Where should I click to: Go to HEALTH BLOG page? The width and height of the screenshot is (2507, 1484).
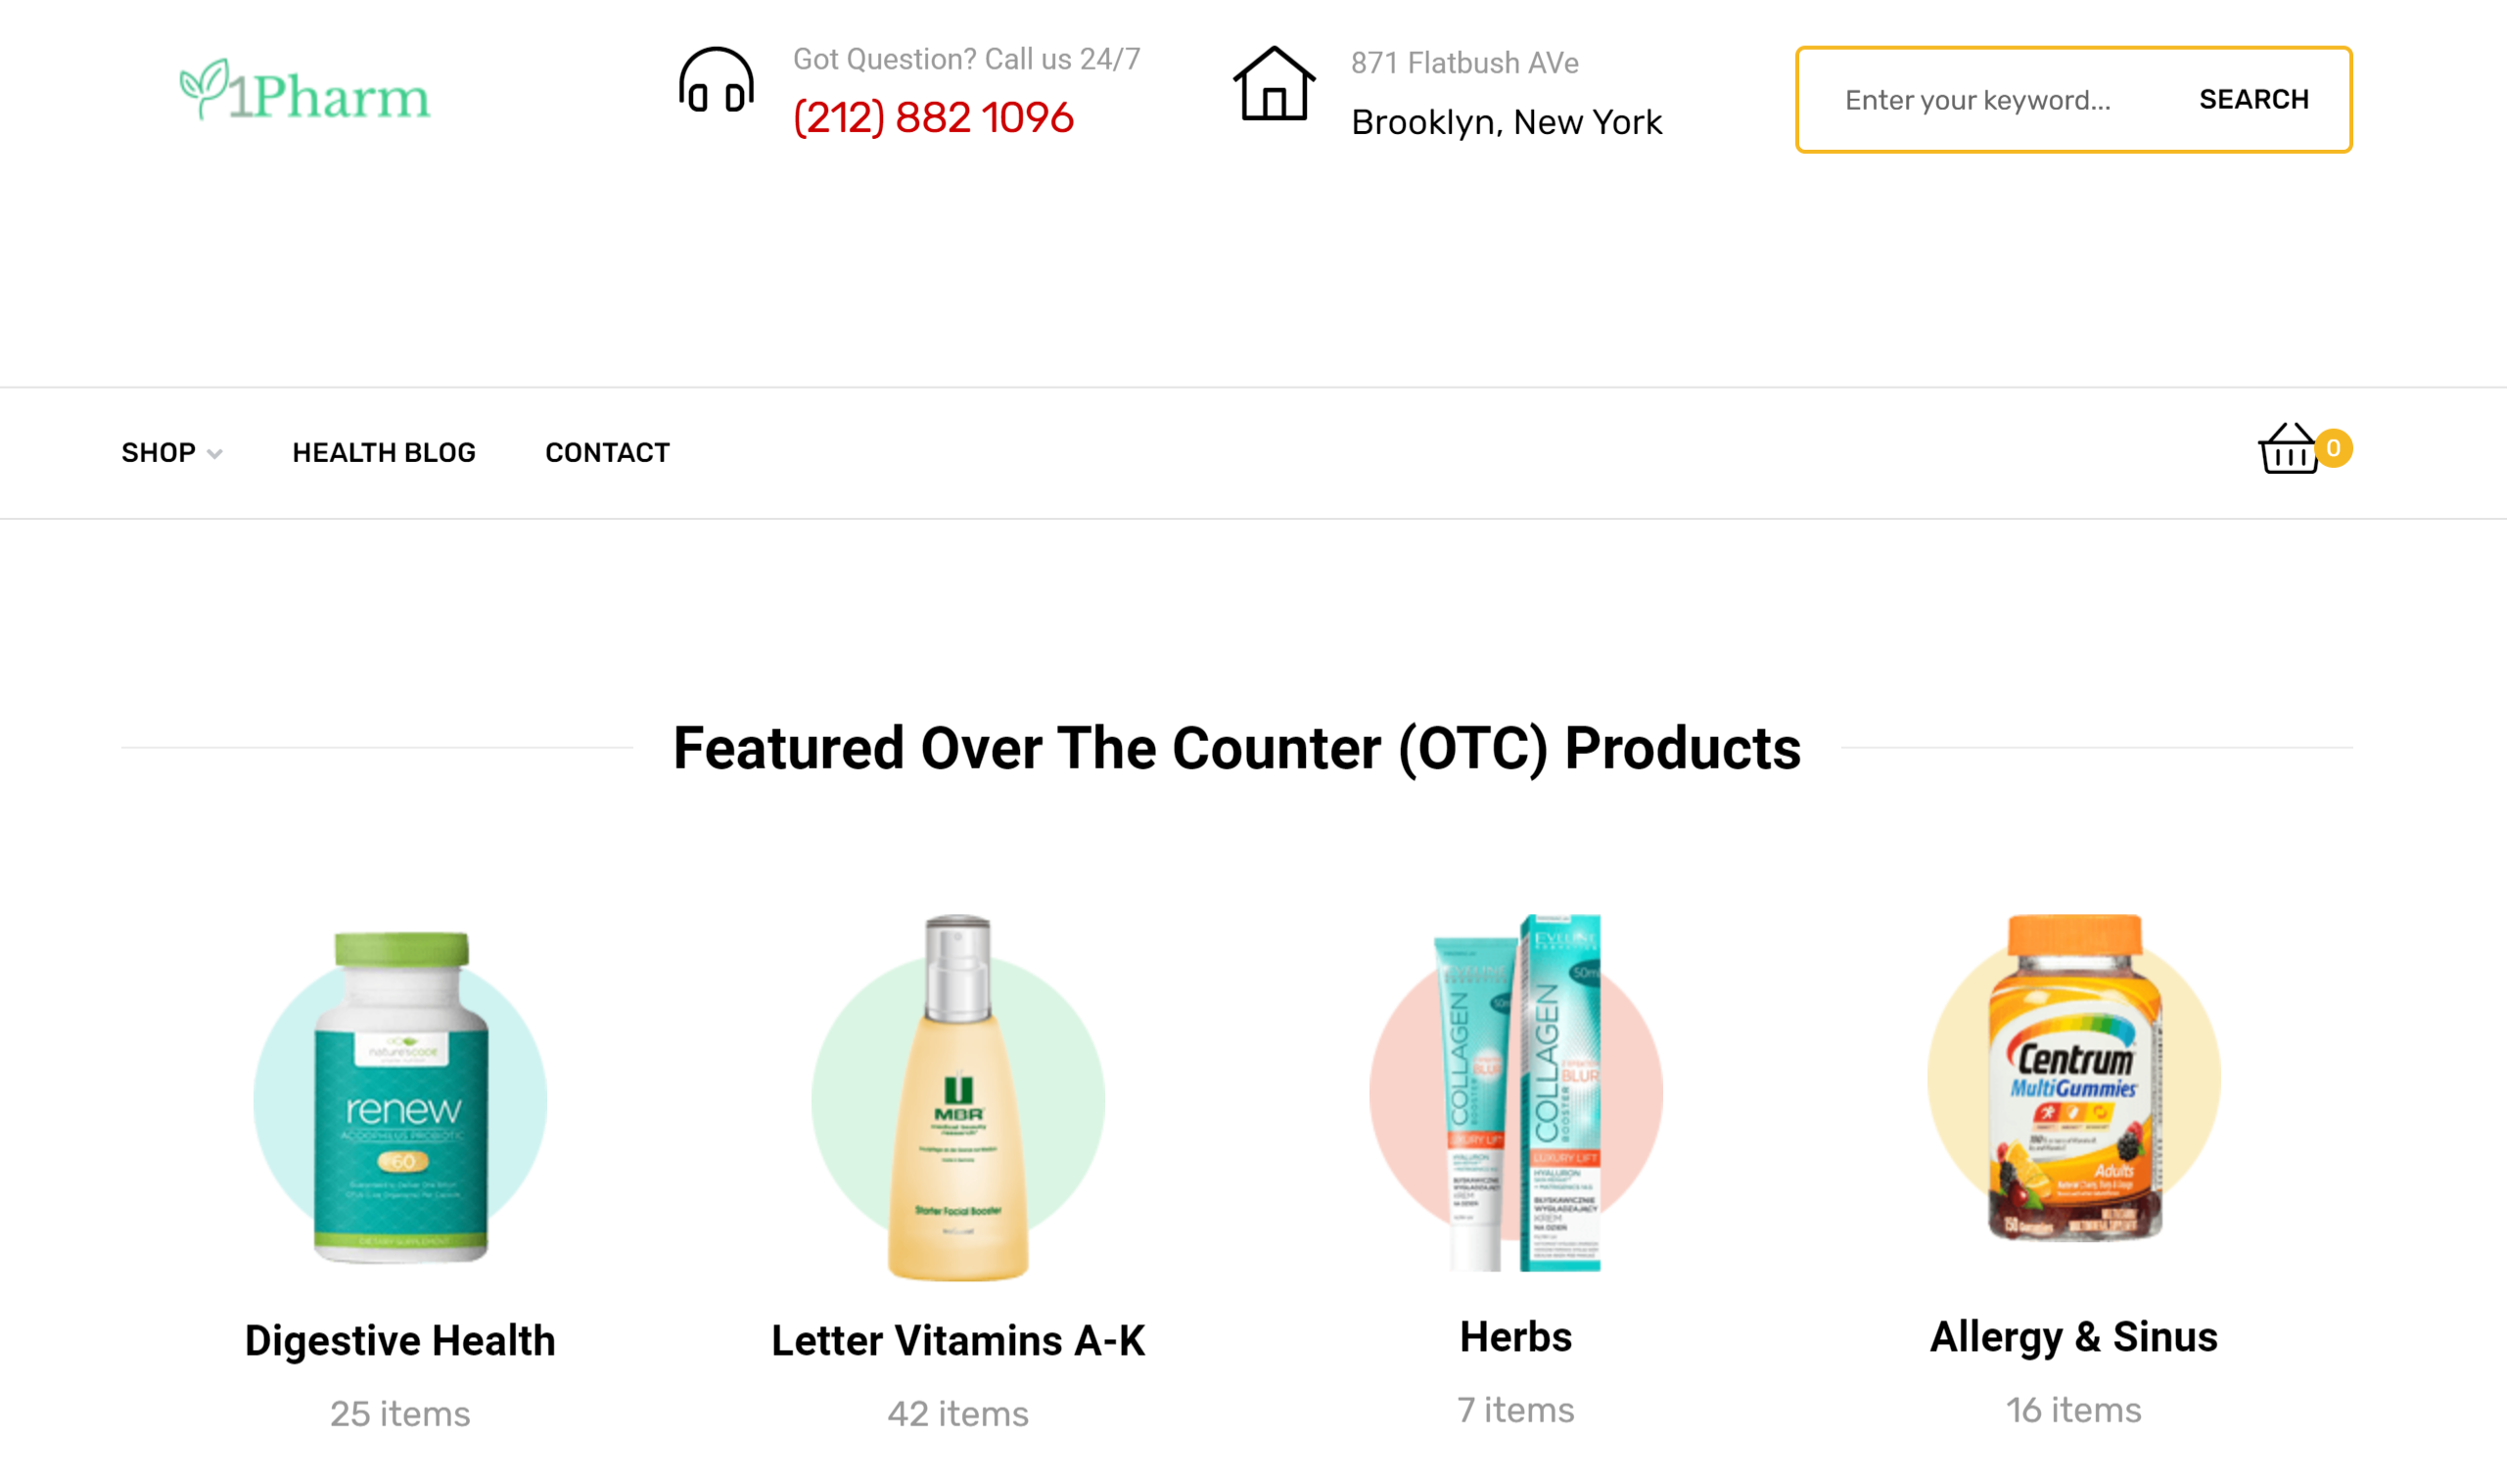(384, 453)
